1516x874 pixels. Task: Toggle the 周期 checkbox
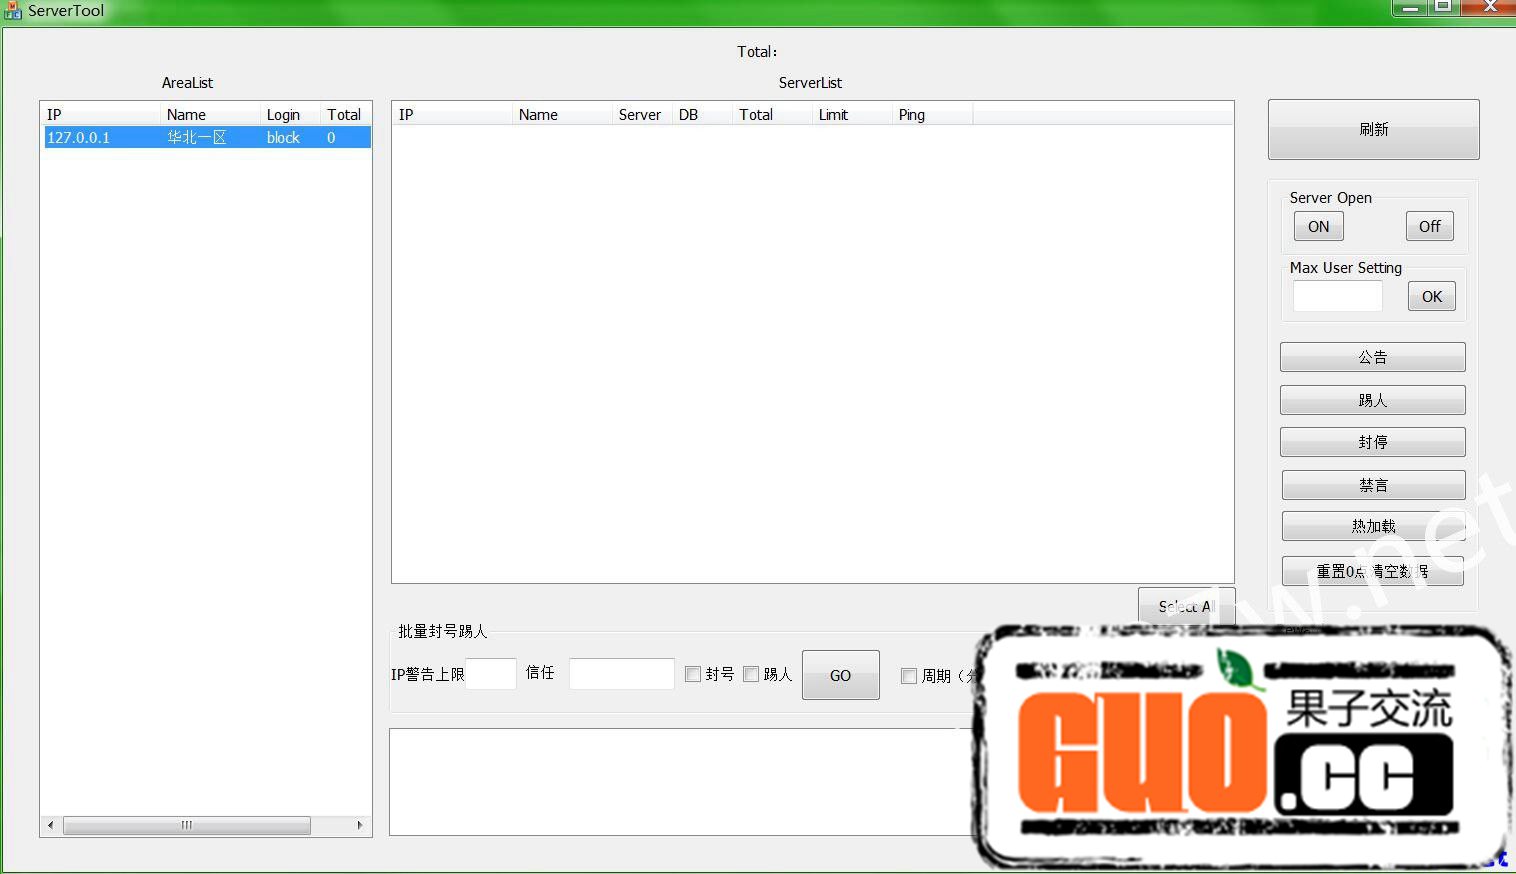909,676
